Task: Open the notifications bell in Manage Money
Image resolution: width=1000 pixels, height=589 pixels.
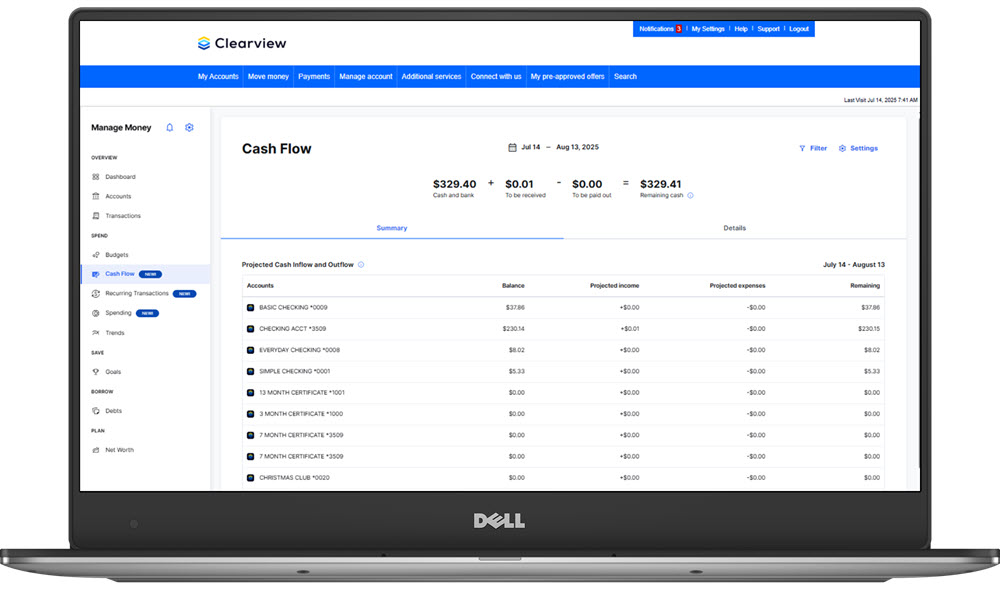Action: 167,127
